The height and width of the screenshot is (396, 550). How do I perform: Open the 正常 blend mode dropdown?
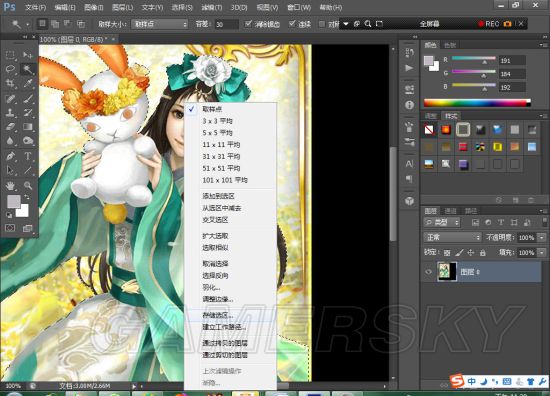pyautogui.click(x=452, y=237)
